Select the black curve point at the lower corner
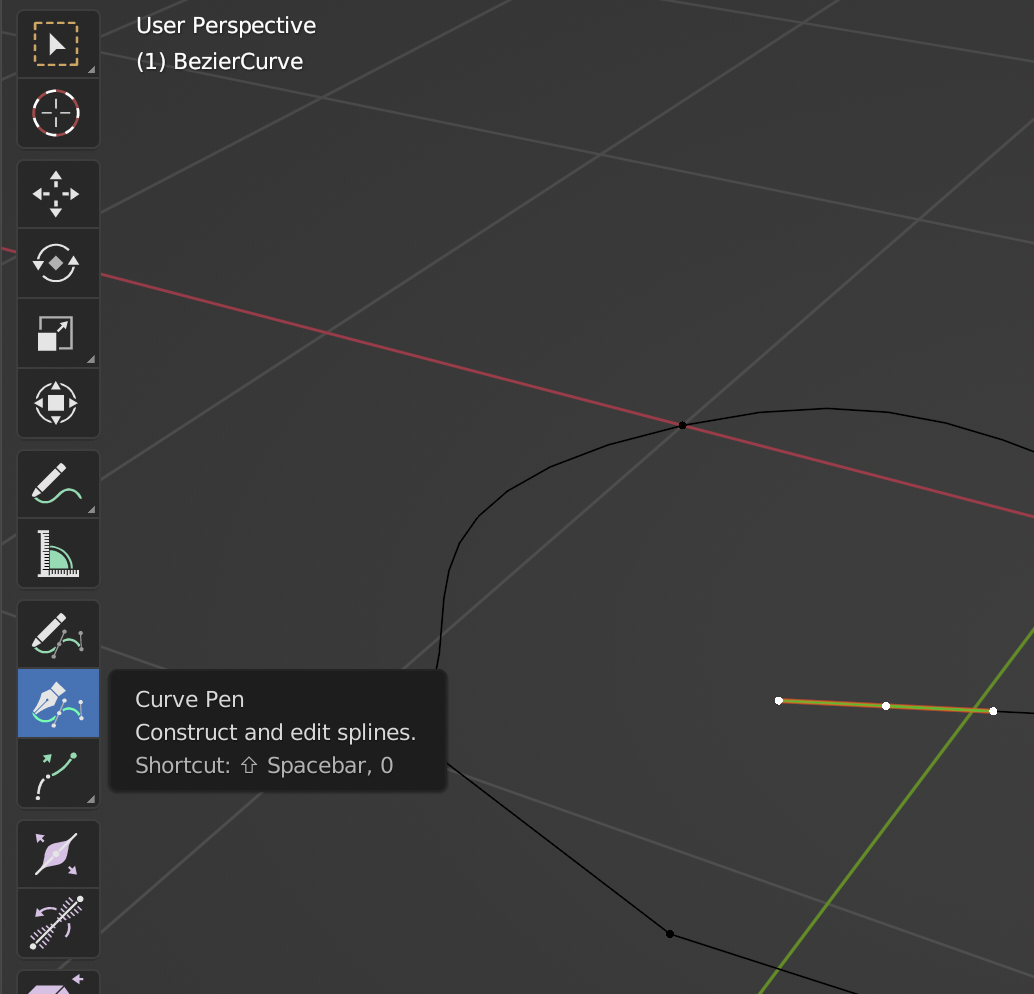Image resolution: width=1034 pixels, height=994 pixels. coord(670,934)
